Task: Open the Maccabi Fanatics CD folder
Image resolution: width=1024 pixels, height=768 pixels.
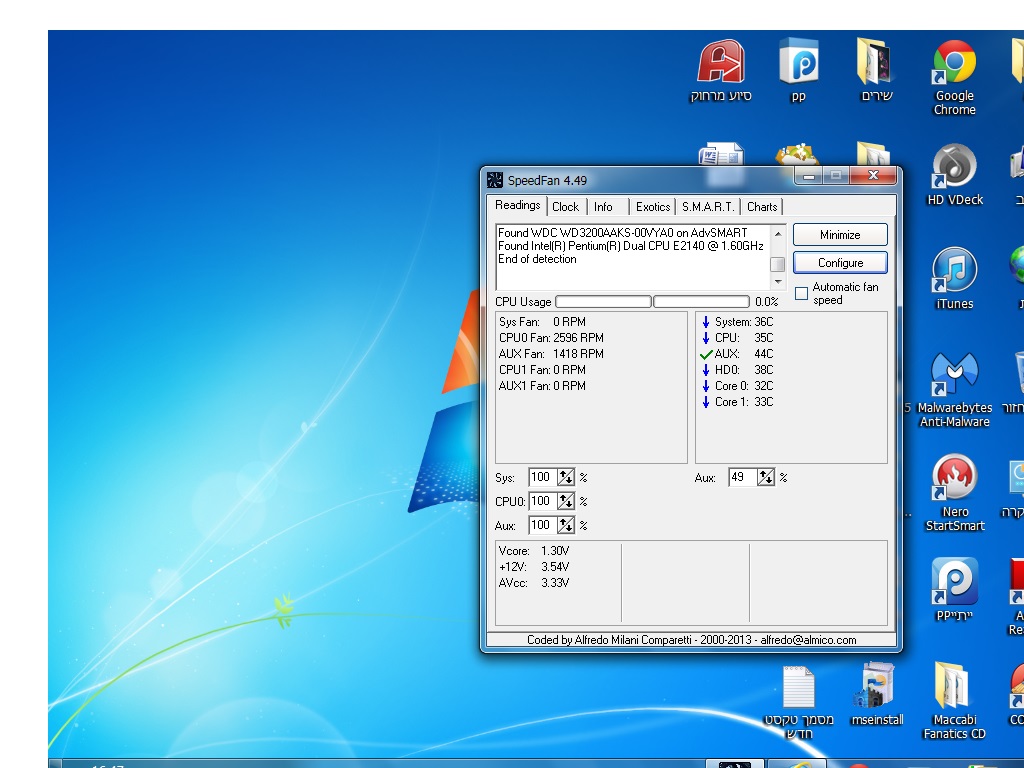Action: click(x=954, y=688)
